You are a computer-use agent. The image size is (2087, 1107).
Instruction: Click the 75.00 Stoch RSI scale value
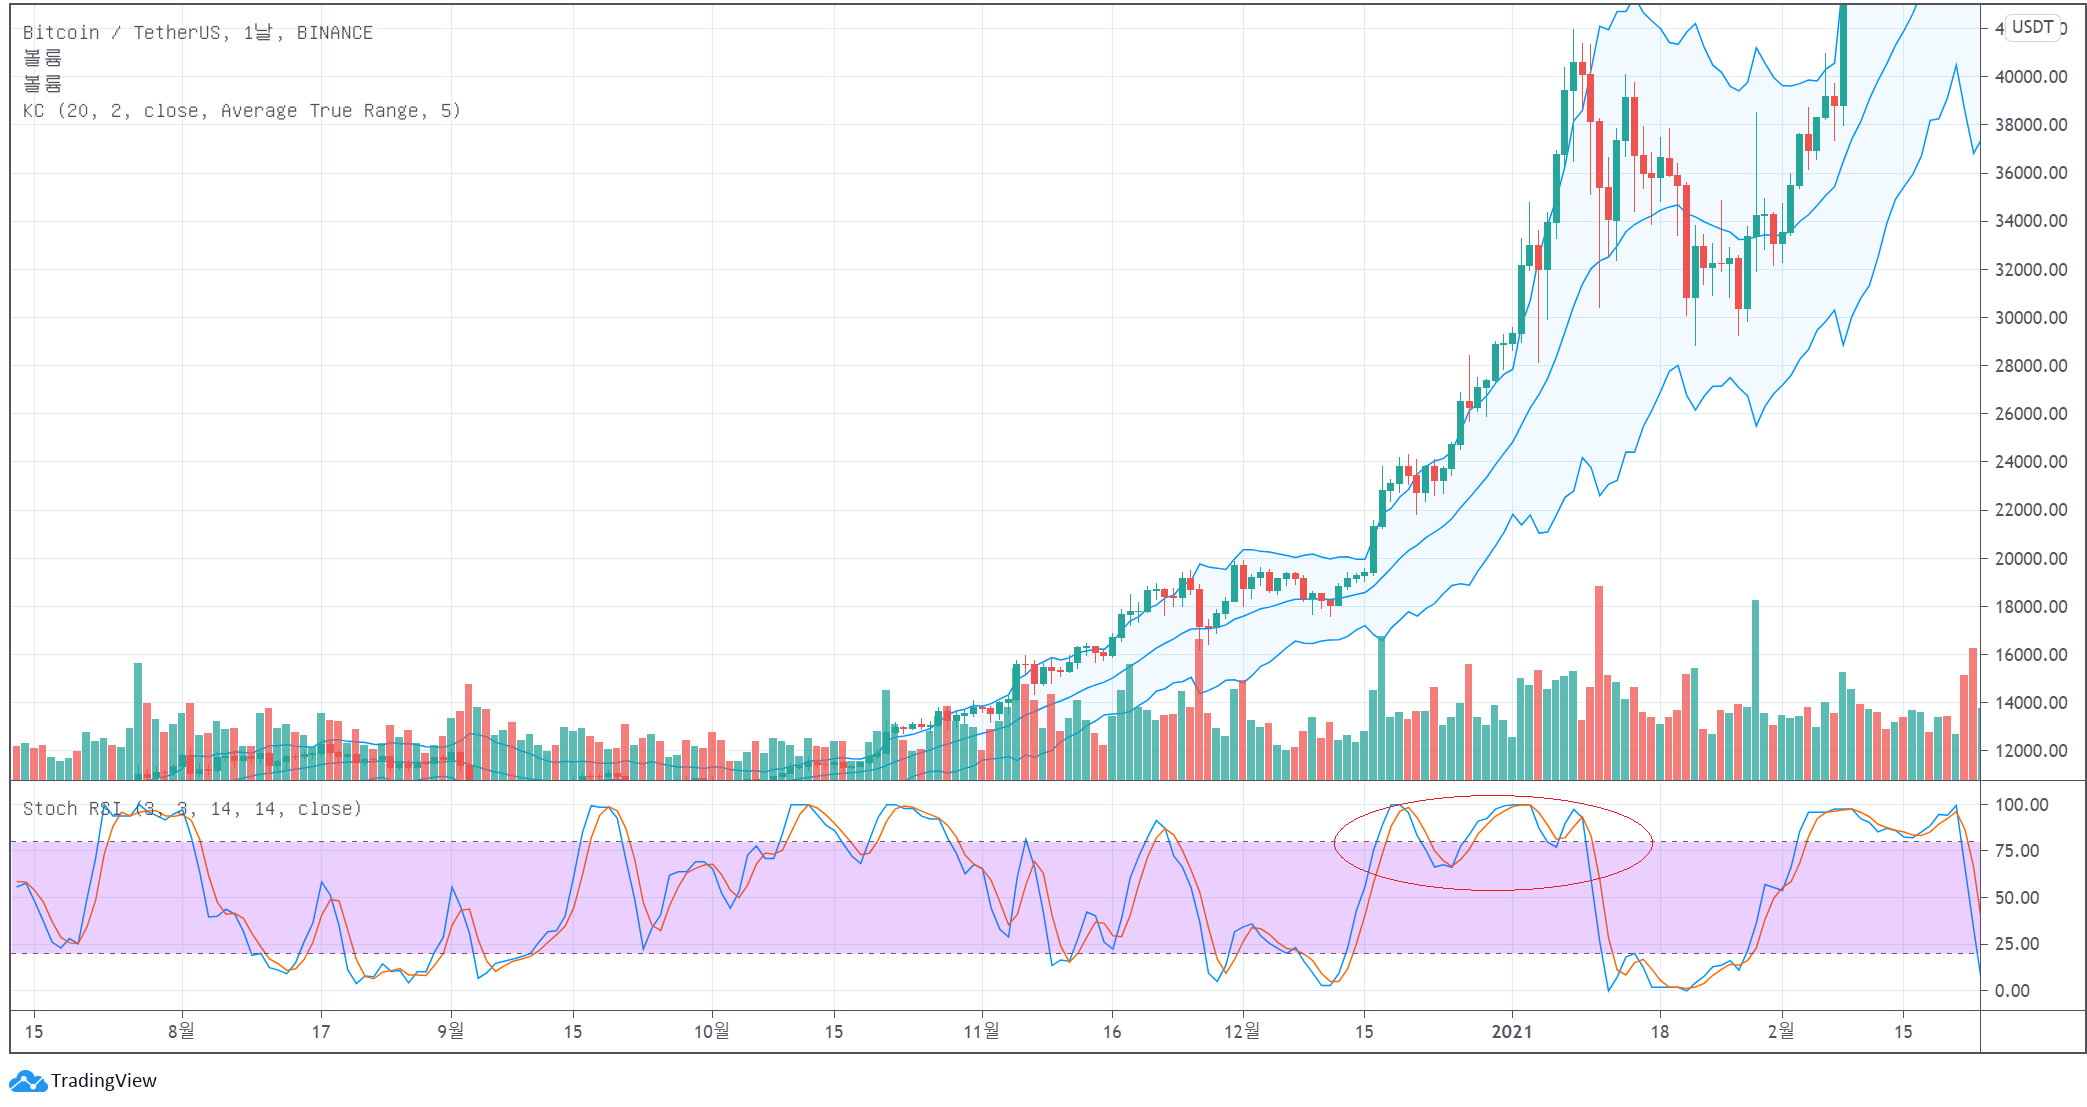click(2017, 851)
